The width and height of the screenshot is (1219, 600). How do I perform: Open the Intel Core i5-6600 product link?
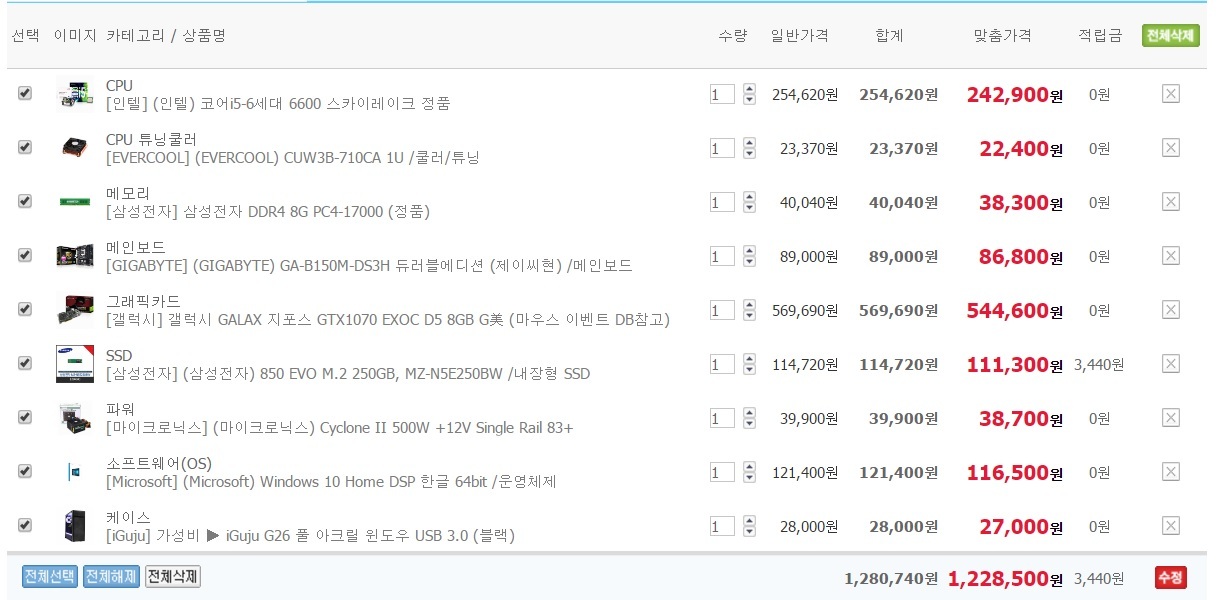click(278, 103)
